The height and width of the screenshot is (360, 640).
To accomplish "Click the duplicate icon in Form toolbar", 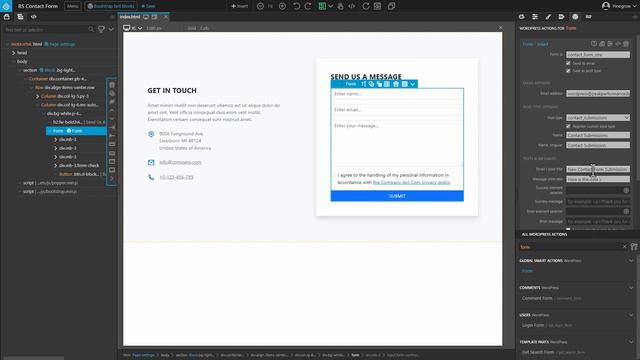I will tap(371, 84).
